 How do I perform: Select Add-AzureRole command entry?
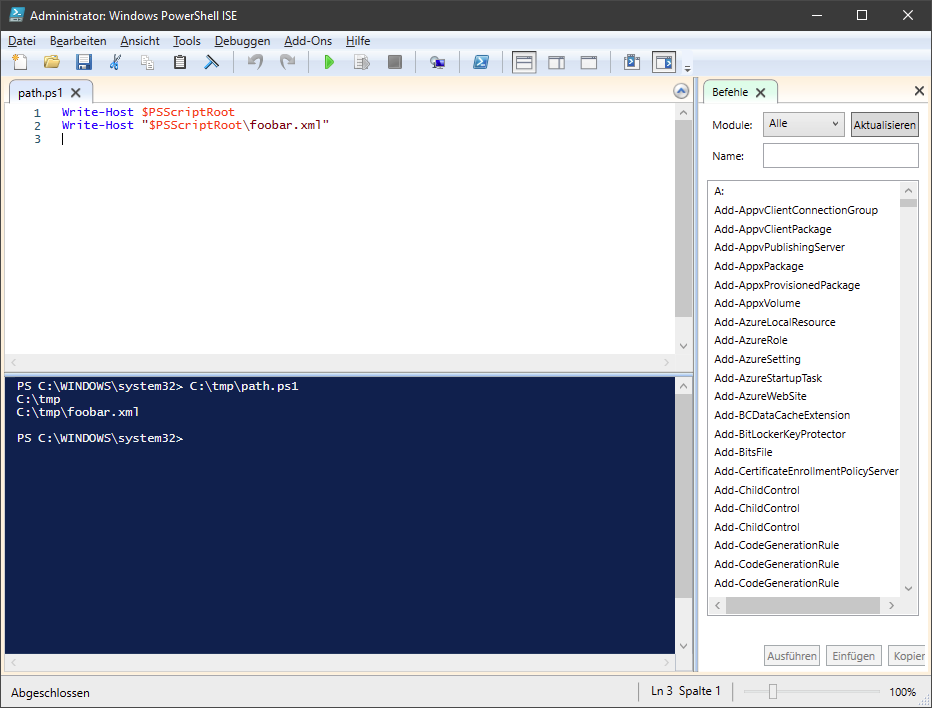pos(751,340)
